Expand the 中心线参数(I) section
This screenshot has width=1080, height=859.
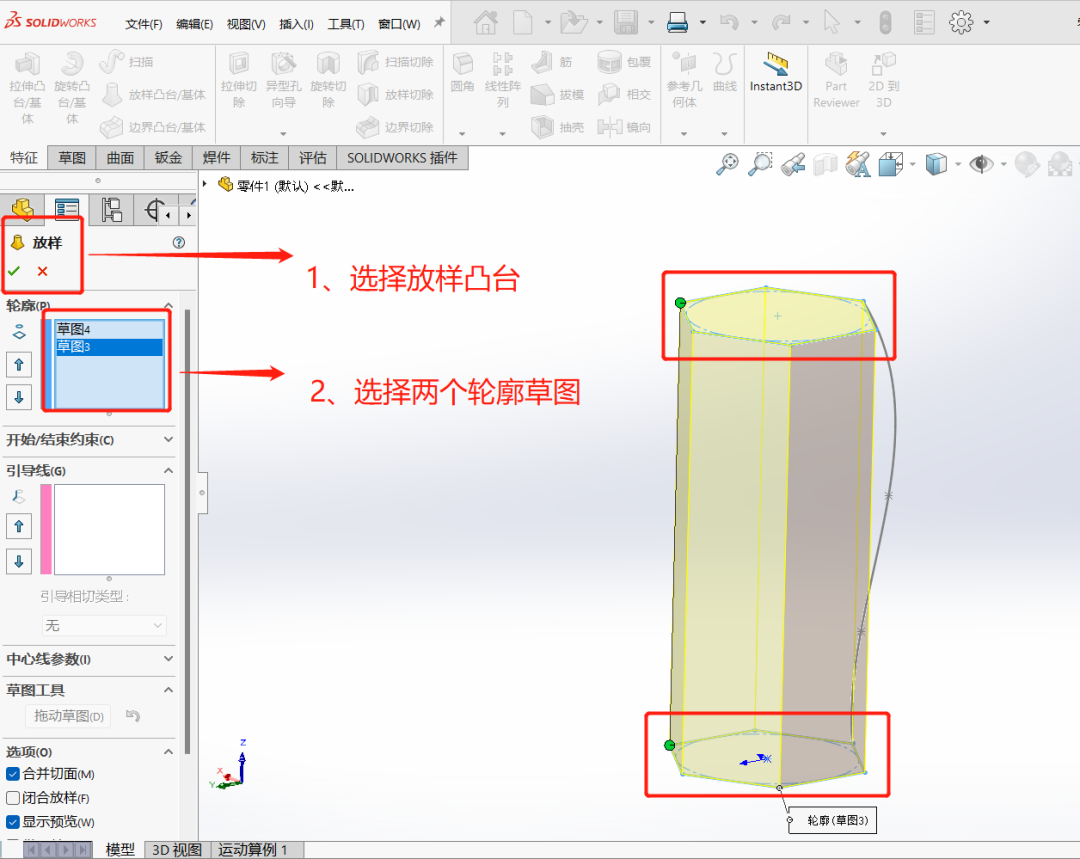coord(169,659)
